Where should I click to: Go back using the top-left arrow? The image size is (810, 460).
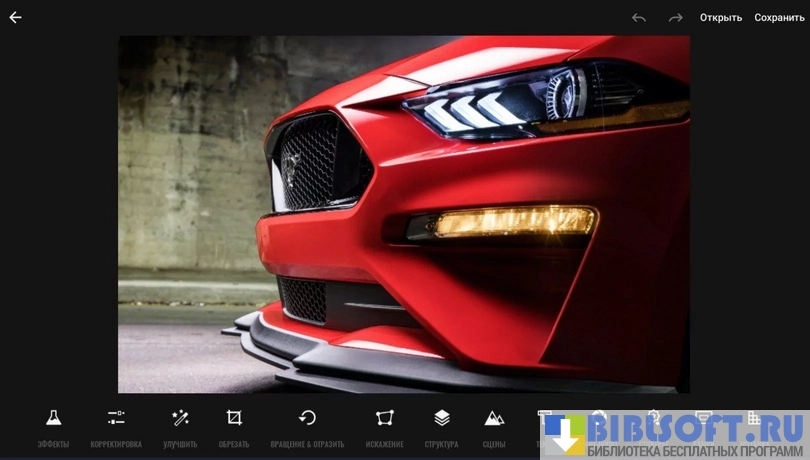click(x=15, y=17)
